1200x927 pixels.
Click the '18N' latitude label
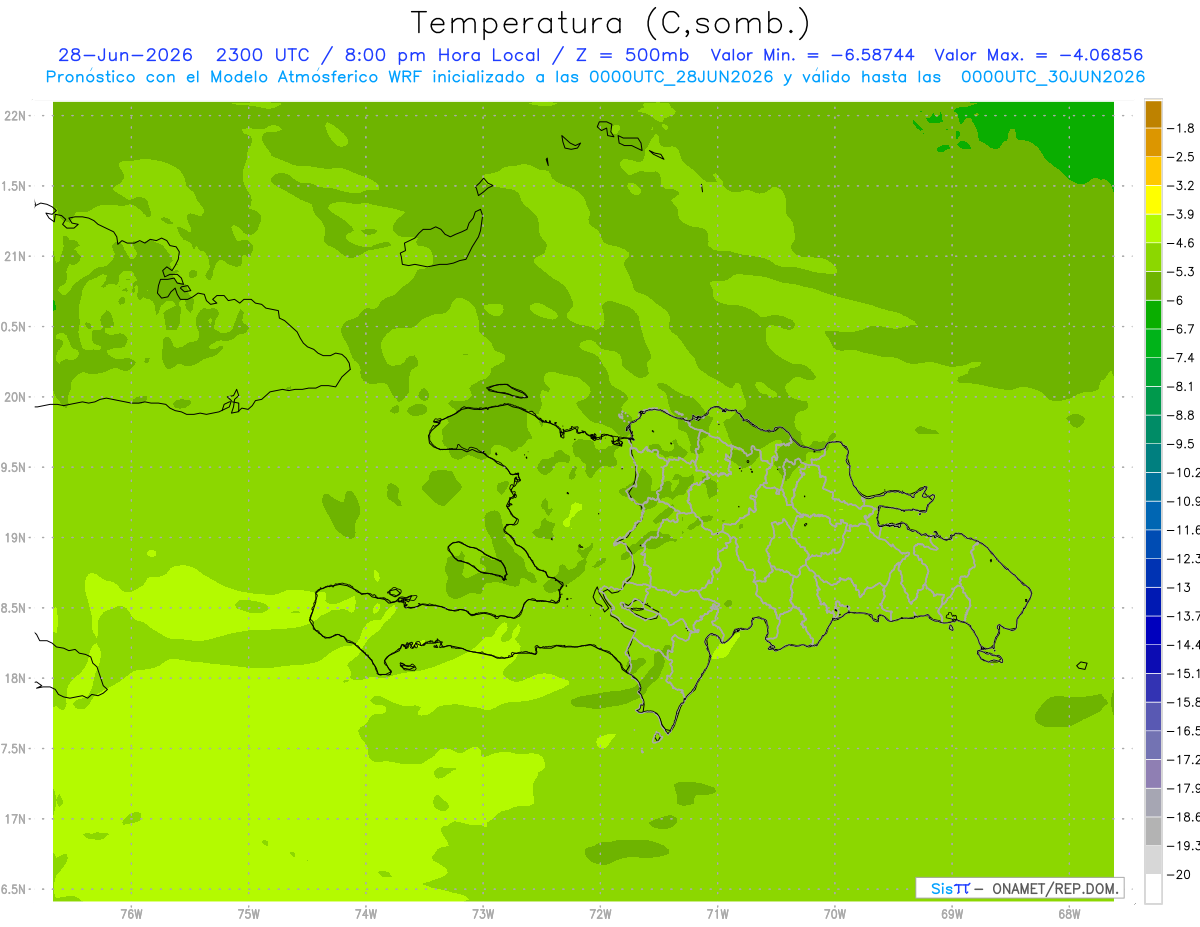tap(14, 678)
